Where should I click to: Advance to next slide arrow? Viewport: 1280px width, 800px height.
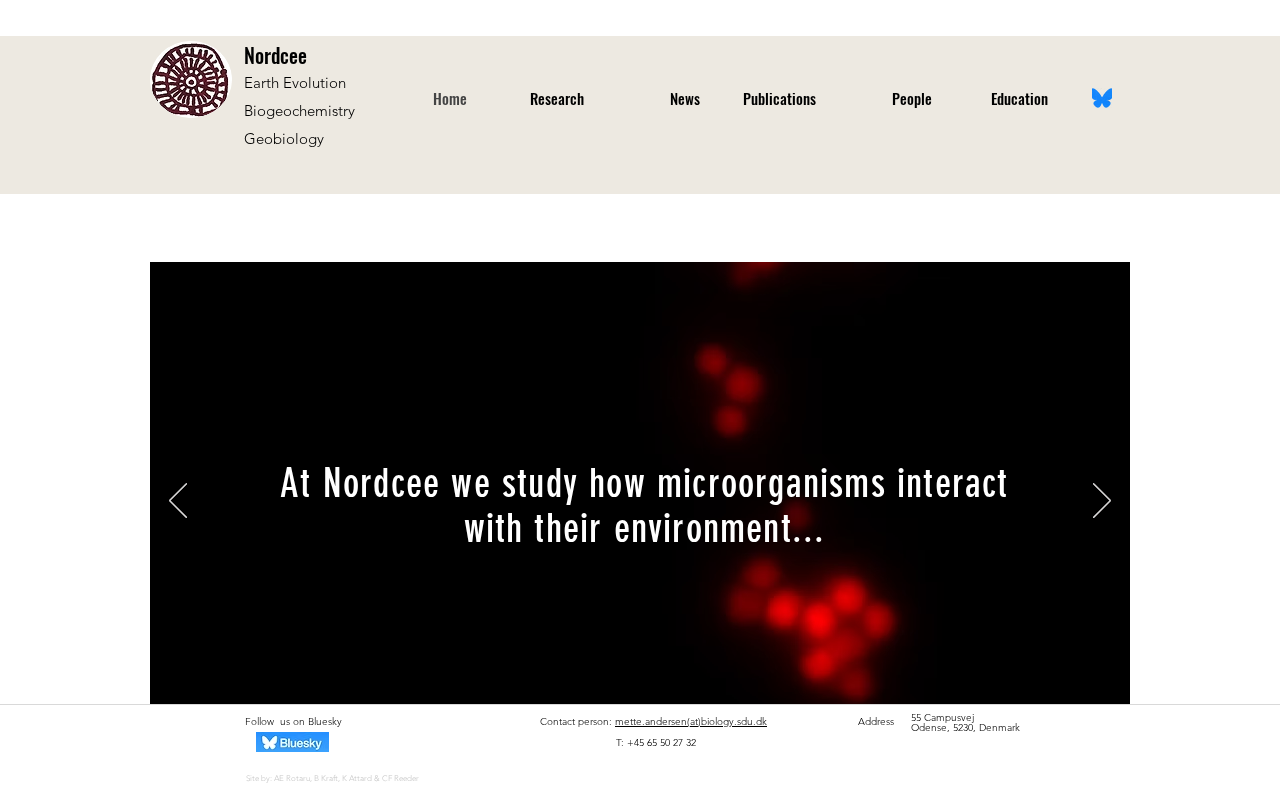pos(1102,501)
